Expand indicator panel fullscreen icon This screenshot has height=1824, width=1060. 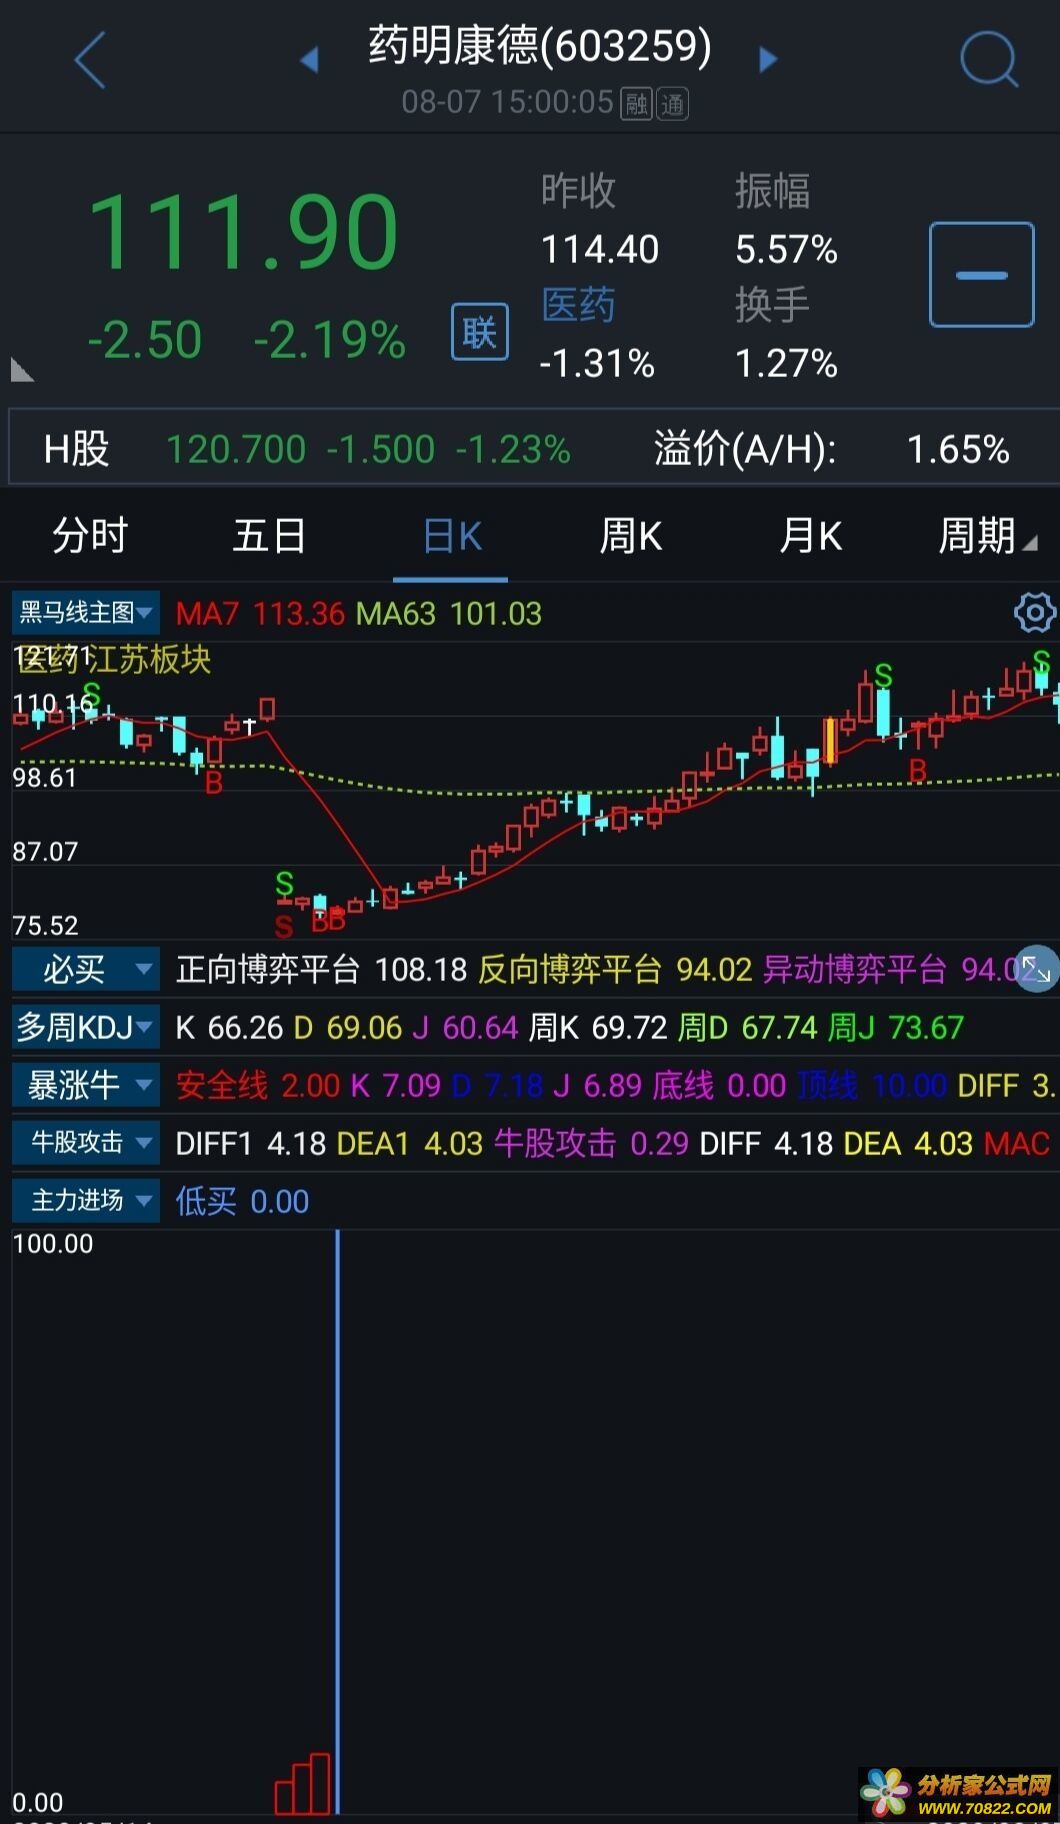pos(1037,969)
